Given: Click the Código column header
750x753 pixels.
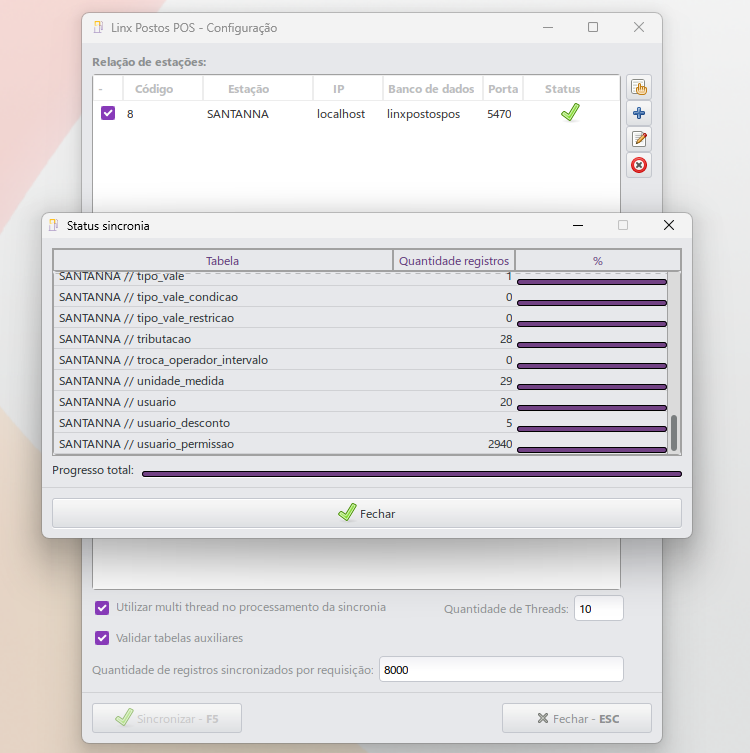Looking at the screenshot, I should pyautogui.click(x=163, y=89).
